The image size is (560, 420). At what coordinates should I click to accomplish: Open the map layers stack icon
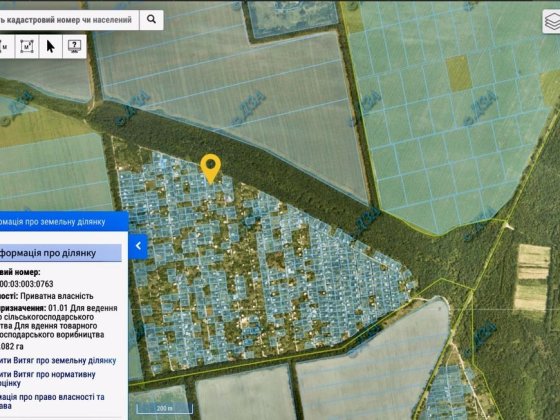pyautogui.click(x=552, y=22)
